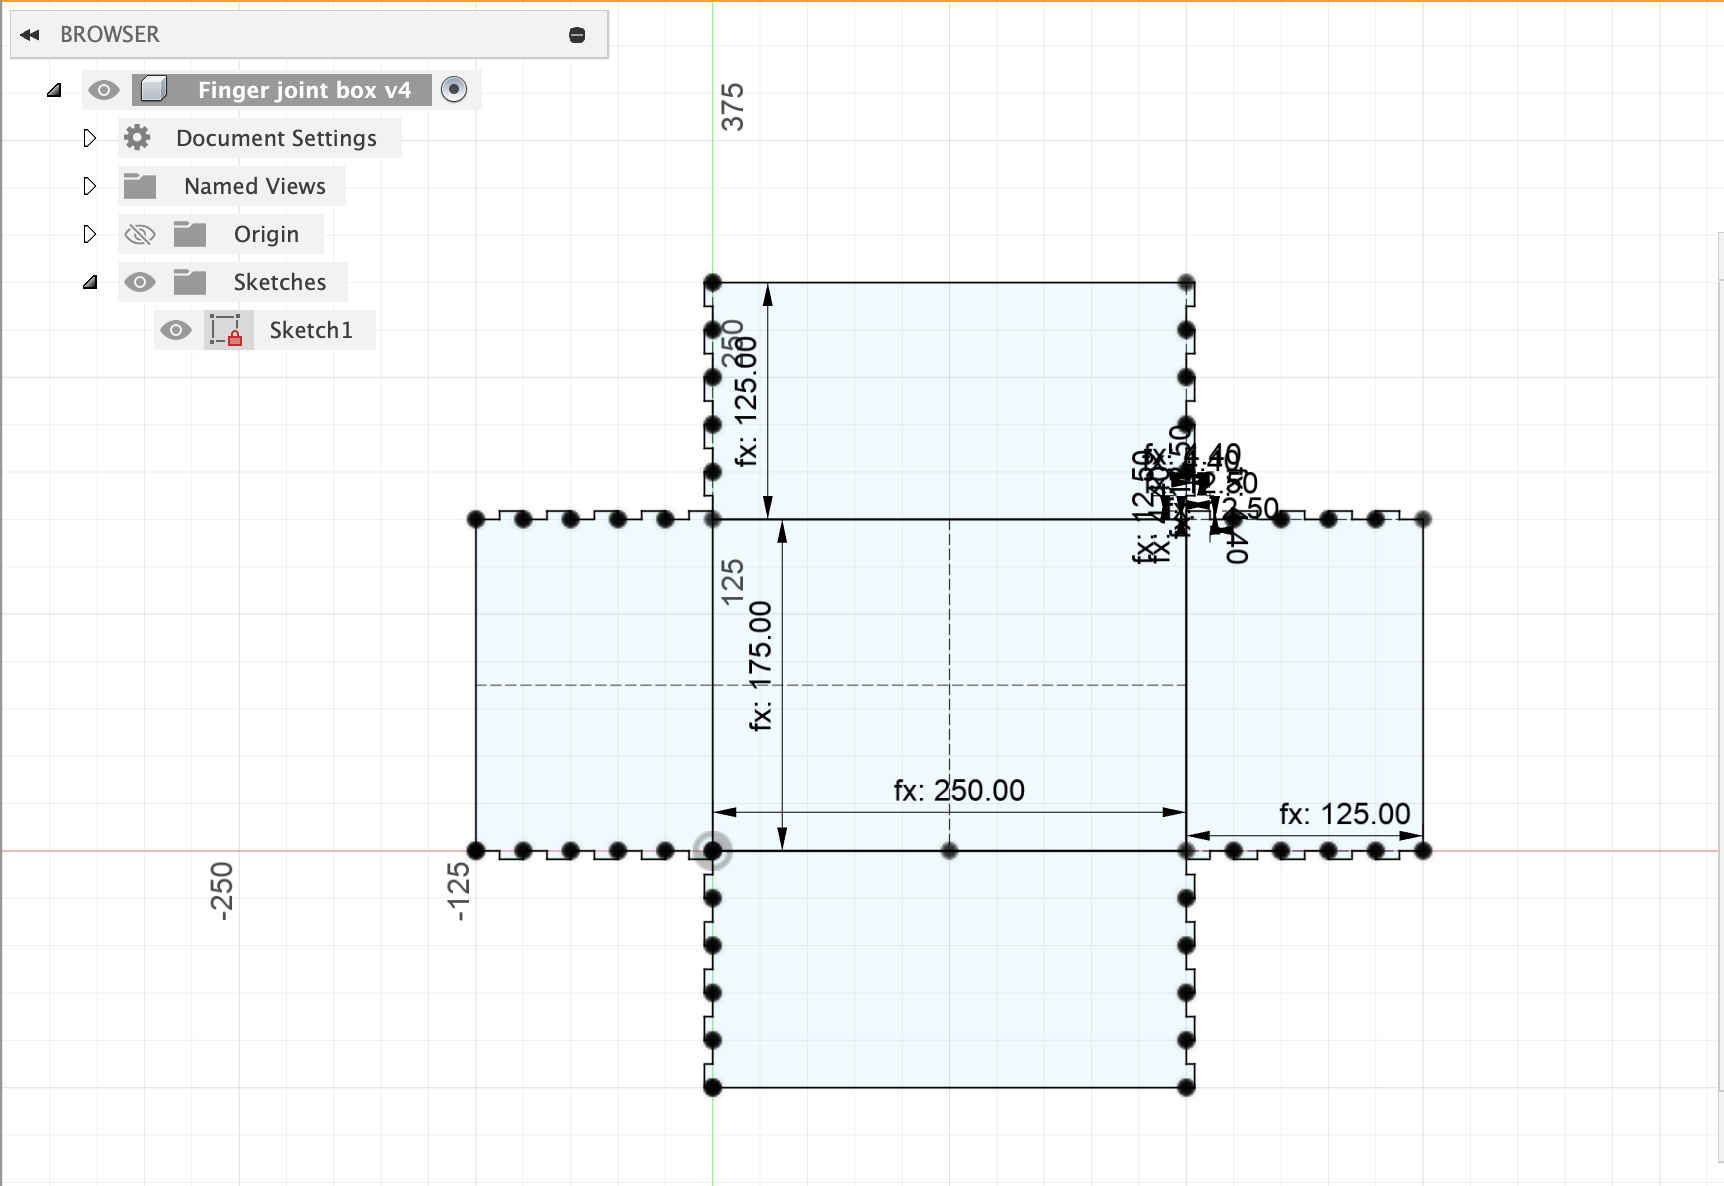The height and width of the screenshot is (1186, 1724).
Task: Hide Sketch1 using its eye icon
Action: pos(176,330)
